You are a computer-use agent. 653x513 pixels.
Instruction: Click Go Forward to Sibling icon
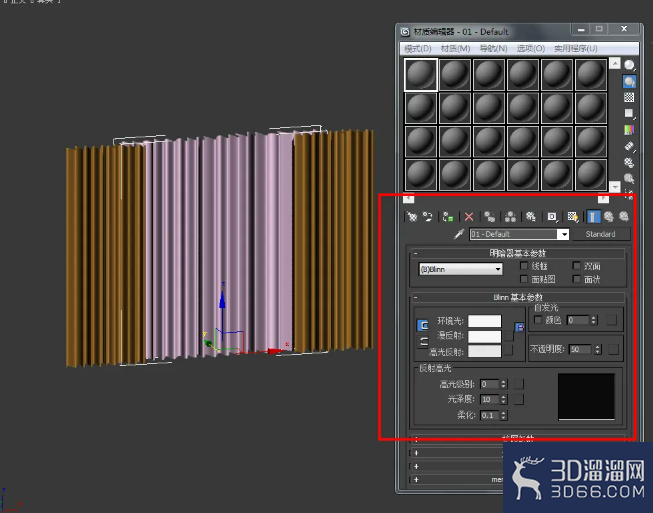624,217
